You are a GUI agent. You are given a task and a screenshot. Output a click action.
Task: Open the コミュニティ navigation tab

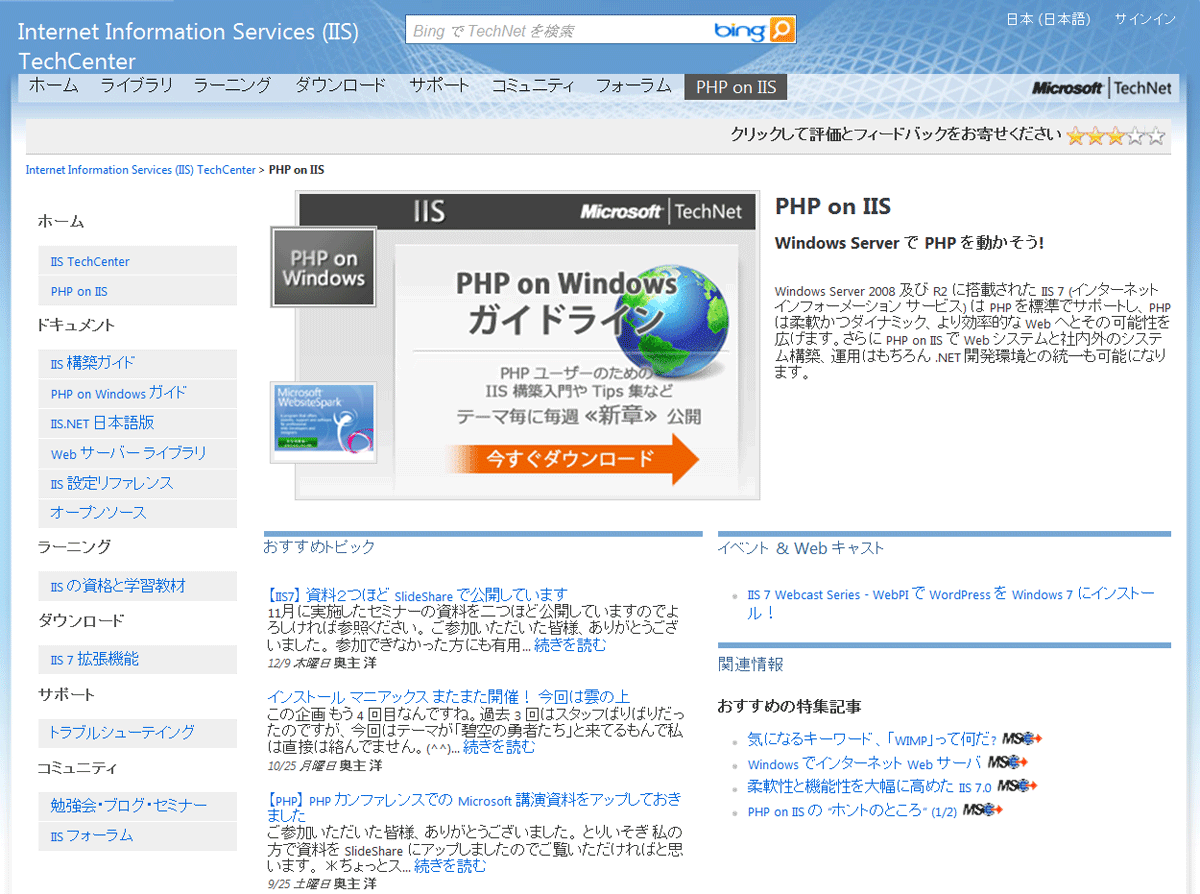pyautogui.click(x=533, y=86)
